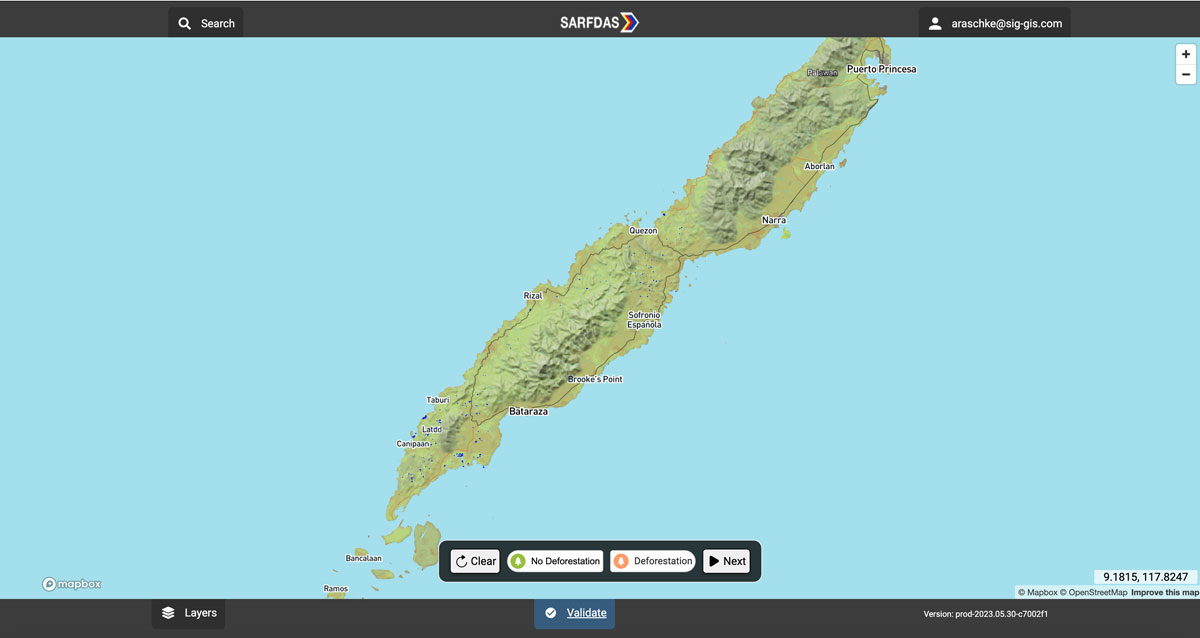Click the Clear refresh icon

click(x=461, y=561)
